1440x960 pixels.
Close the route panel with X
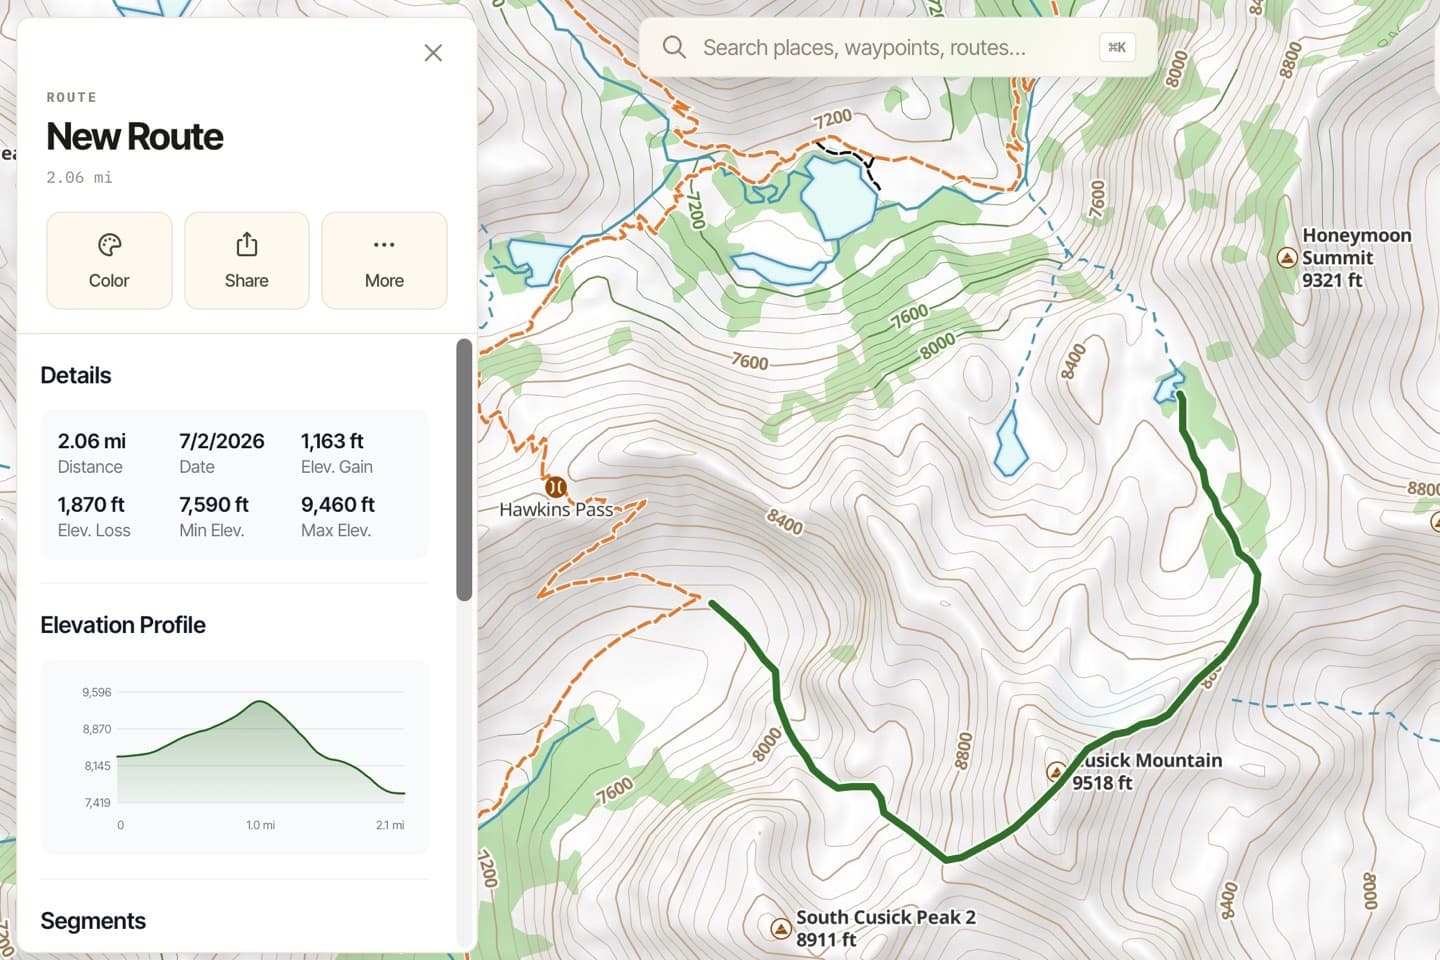pyautogui.click(x=433, y=53)
